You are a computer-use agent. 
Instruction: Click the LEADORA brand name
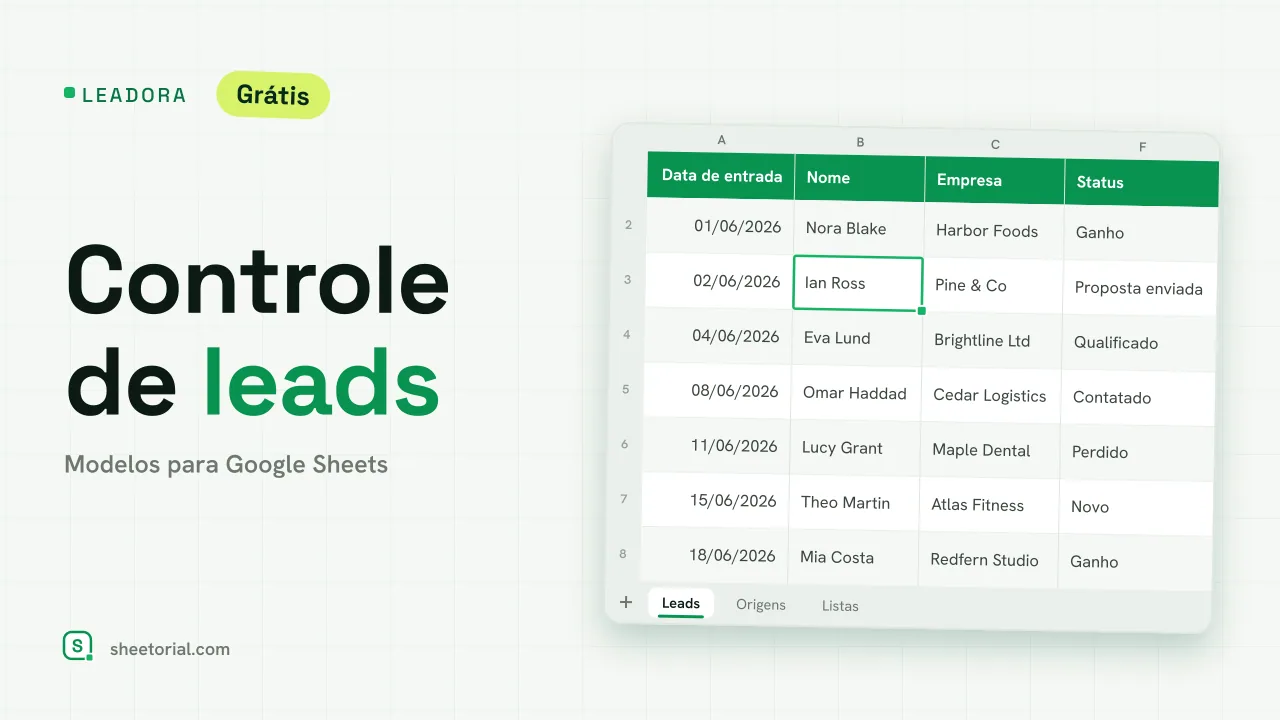134,95
